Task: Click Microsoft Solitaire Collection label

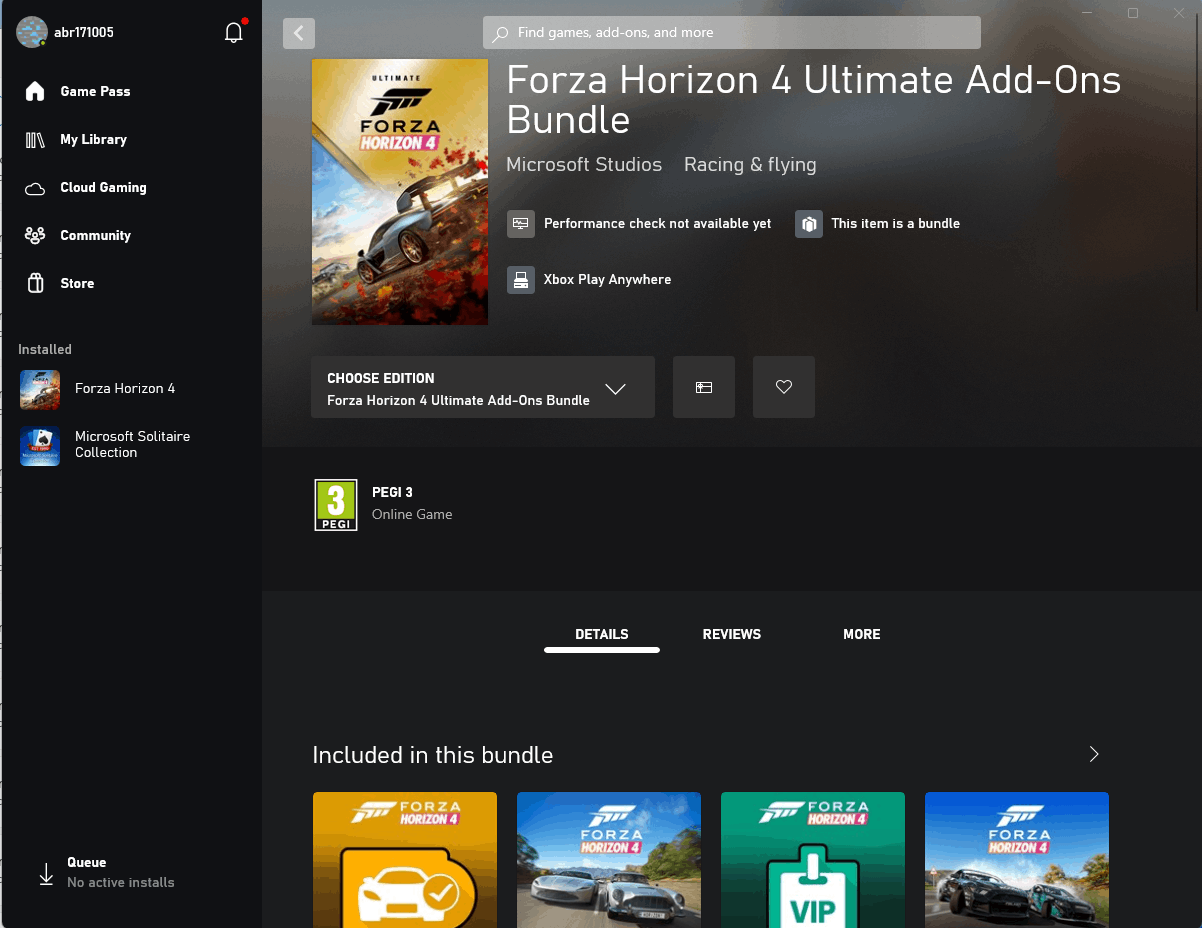Action: pyautogui.click(x=132, y=444)
